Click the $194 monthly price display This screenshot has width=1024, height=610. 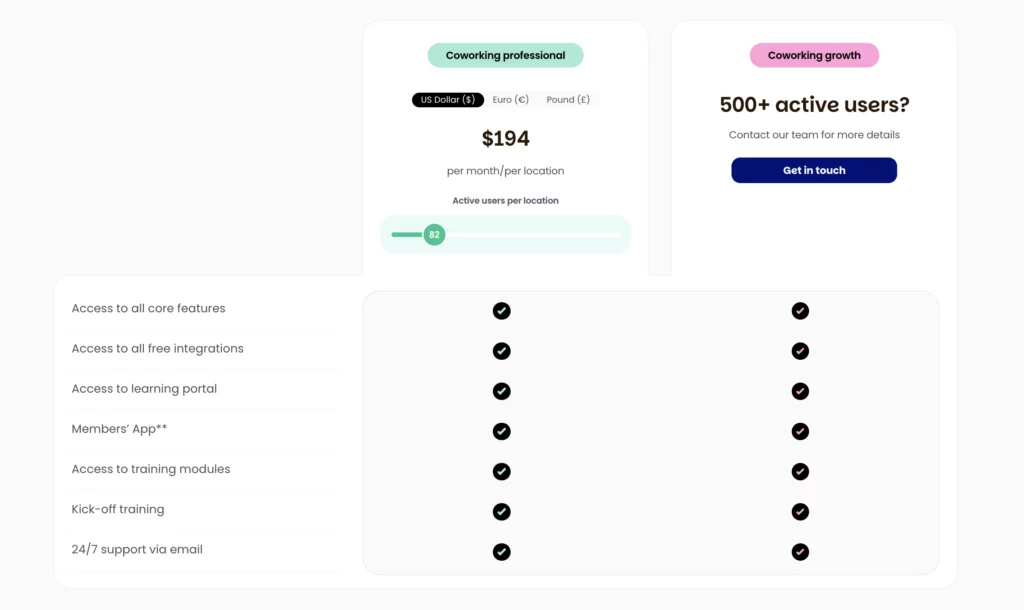point(505,138)
